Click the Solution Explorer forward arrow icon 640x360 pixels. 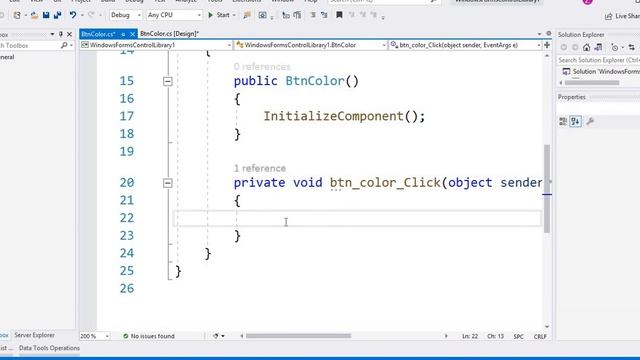[575, 47]
